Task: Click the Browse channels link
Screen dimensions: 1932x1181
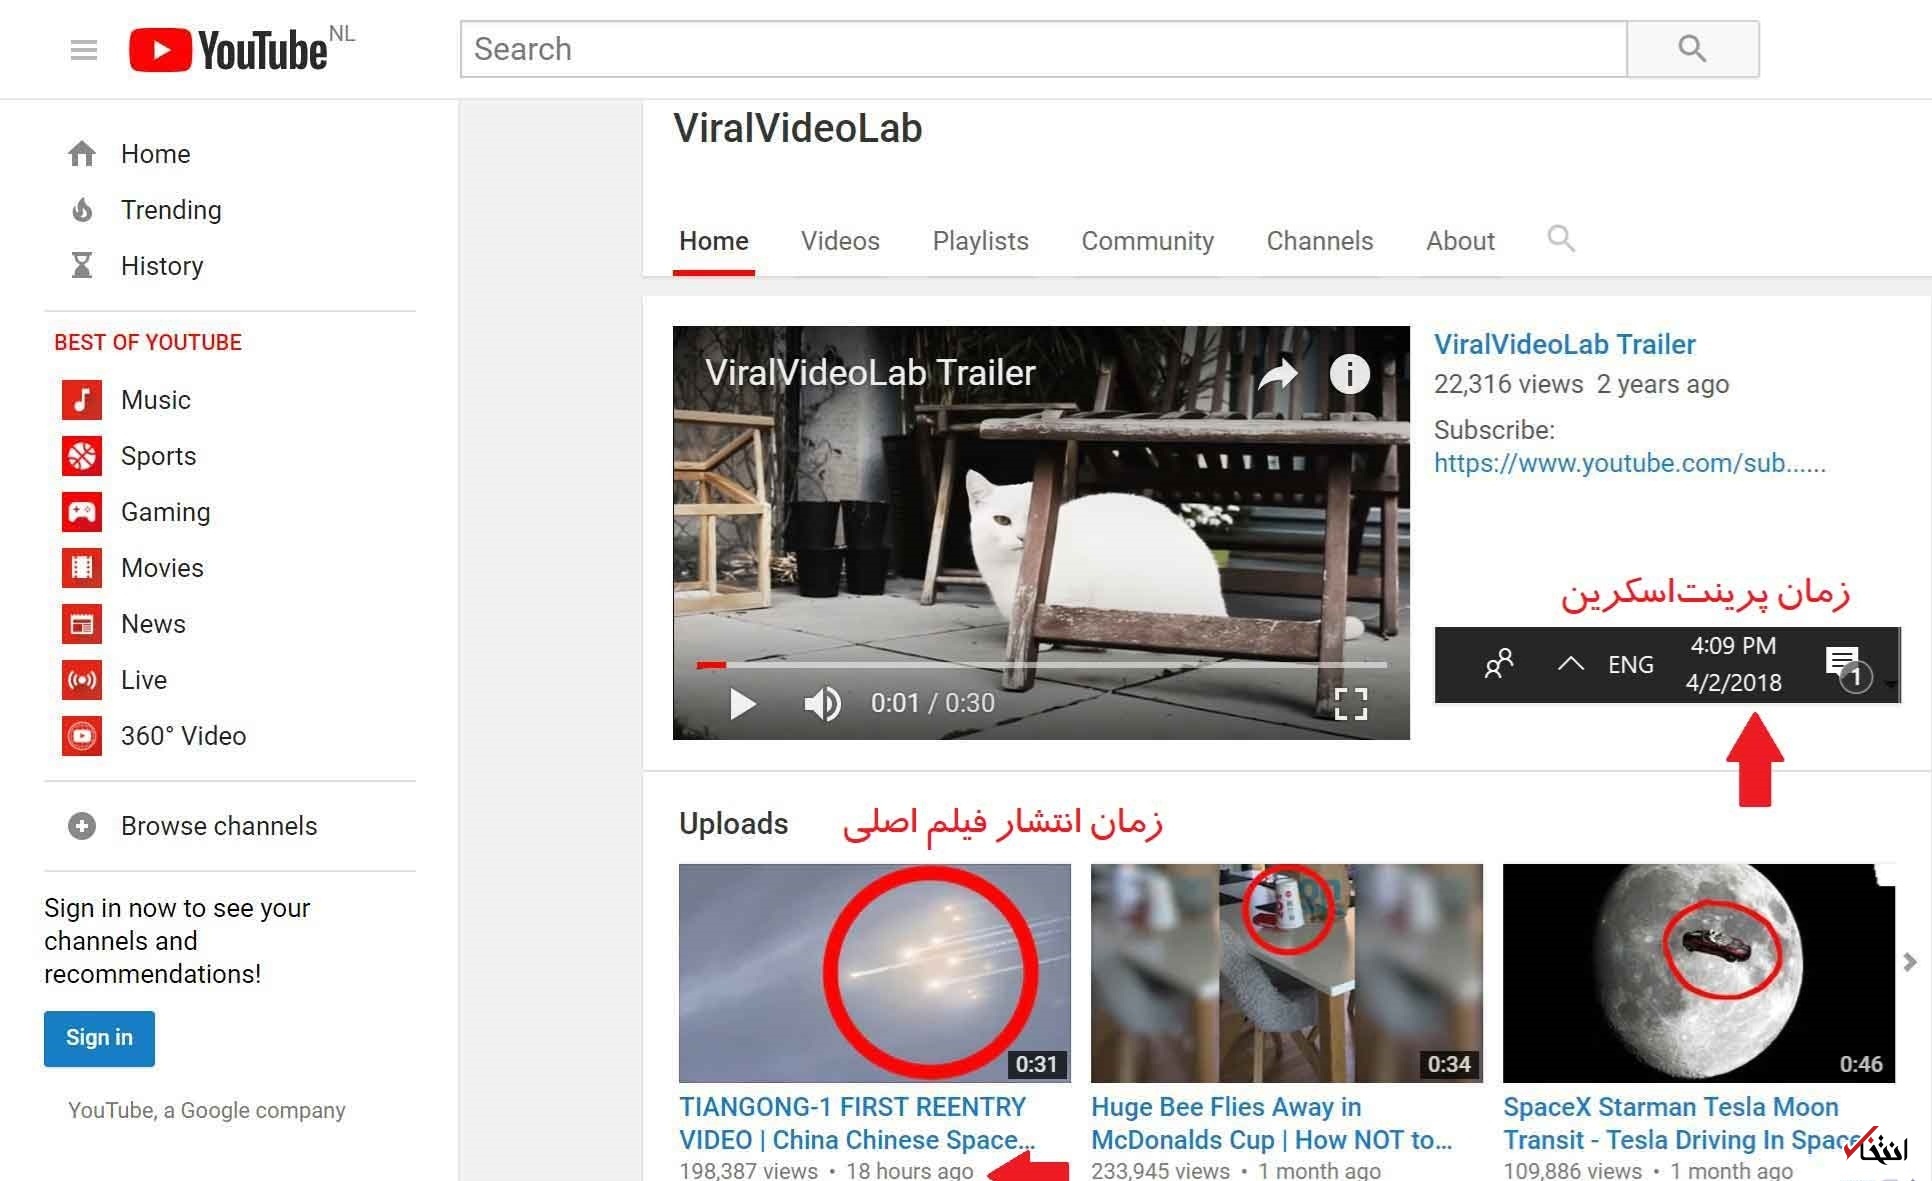Action: pyautogui.click(x=219, y=826)
